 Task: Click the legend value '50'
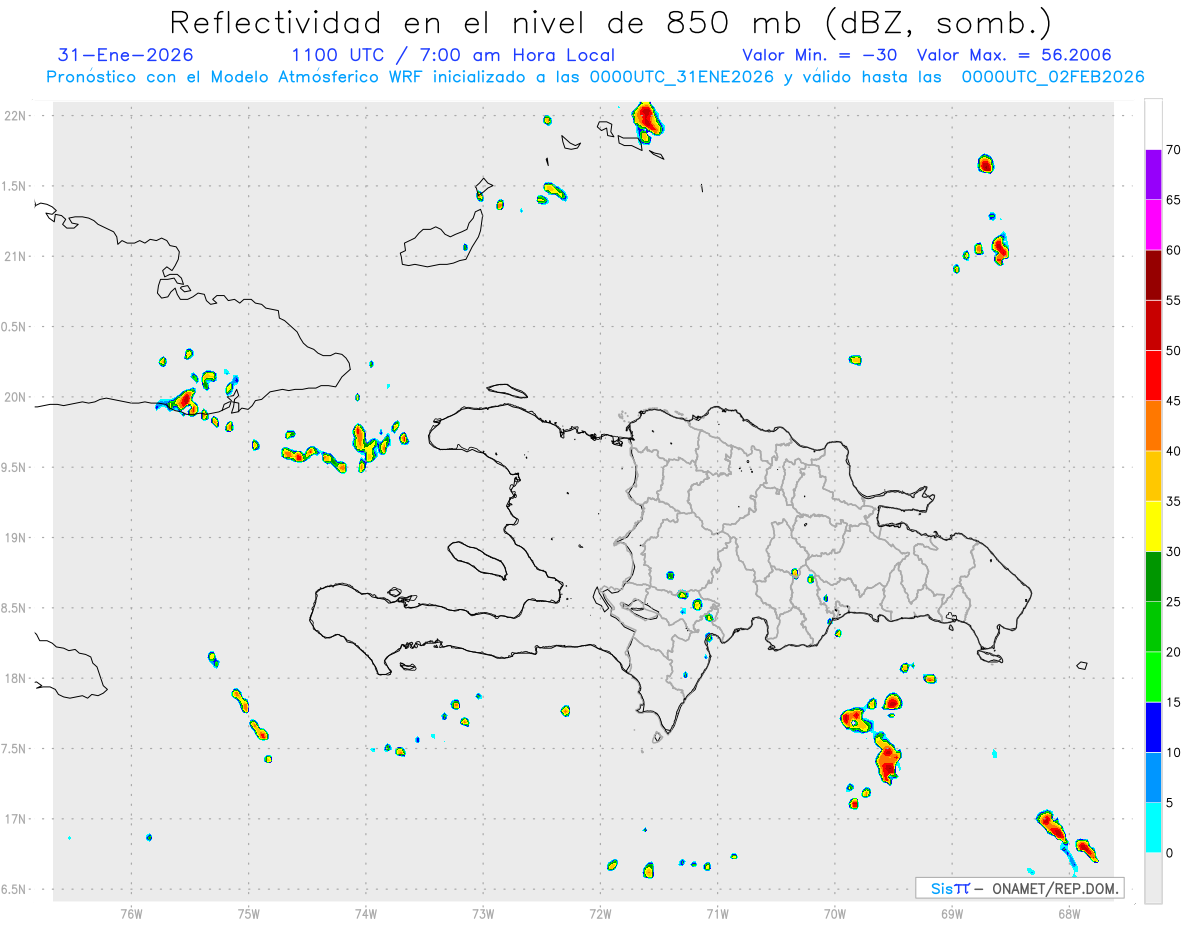click(x=1174, y=351)
